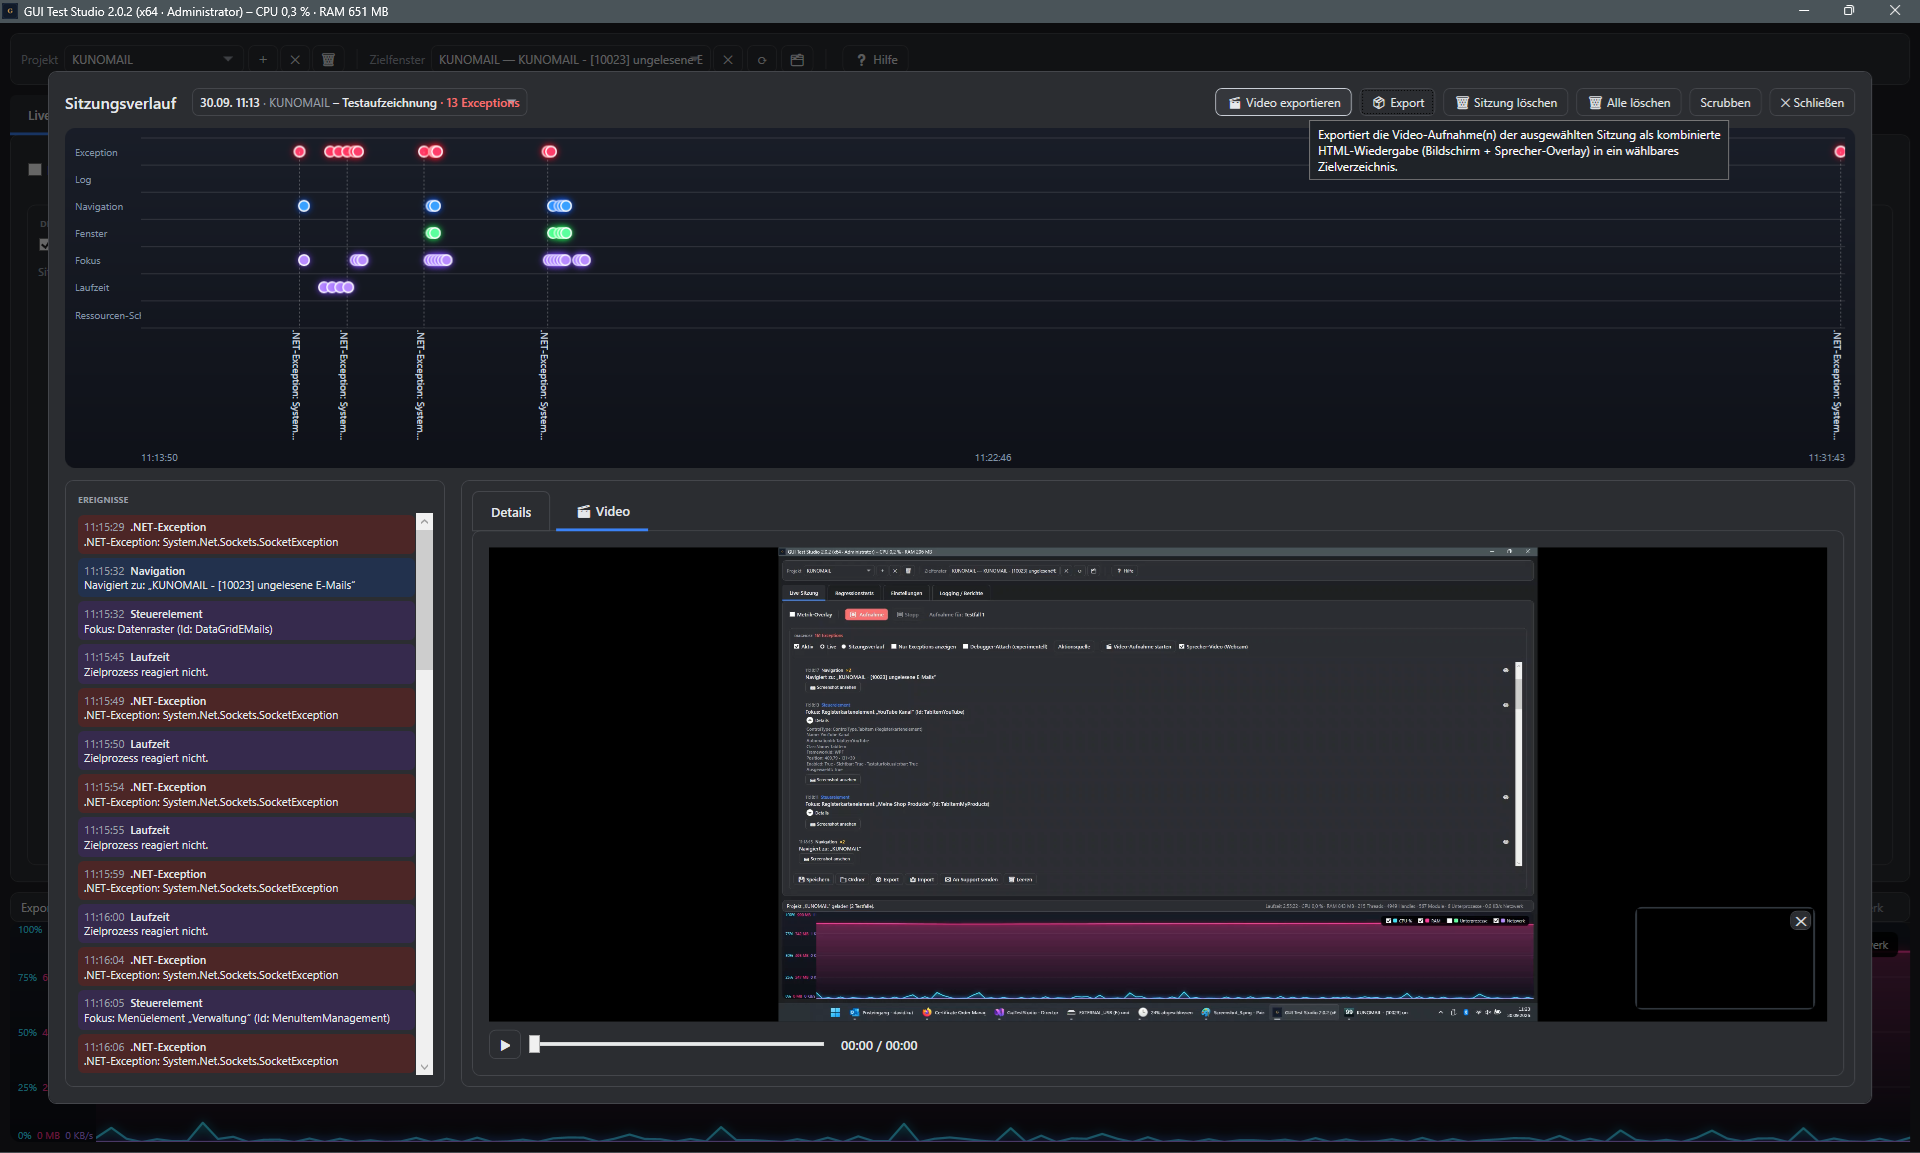Screen dimensions: 1920x1153
Task: Click the video seek slider track
Action: (x=678, y=1044)
